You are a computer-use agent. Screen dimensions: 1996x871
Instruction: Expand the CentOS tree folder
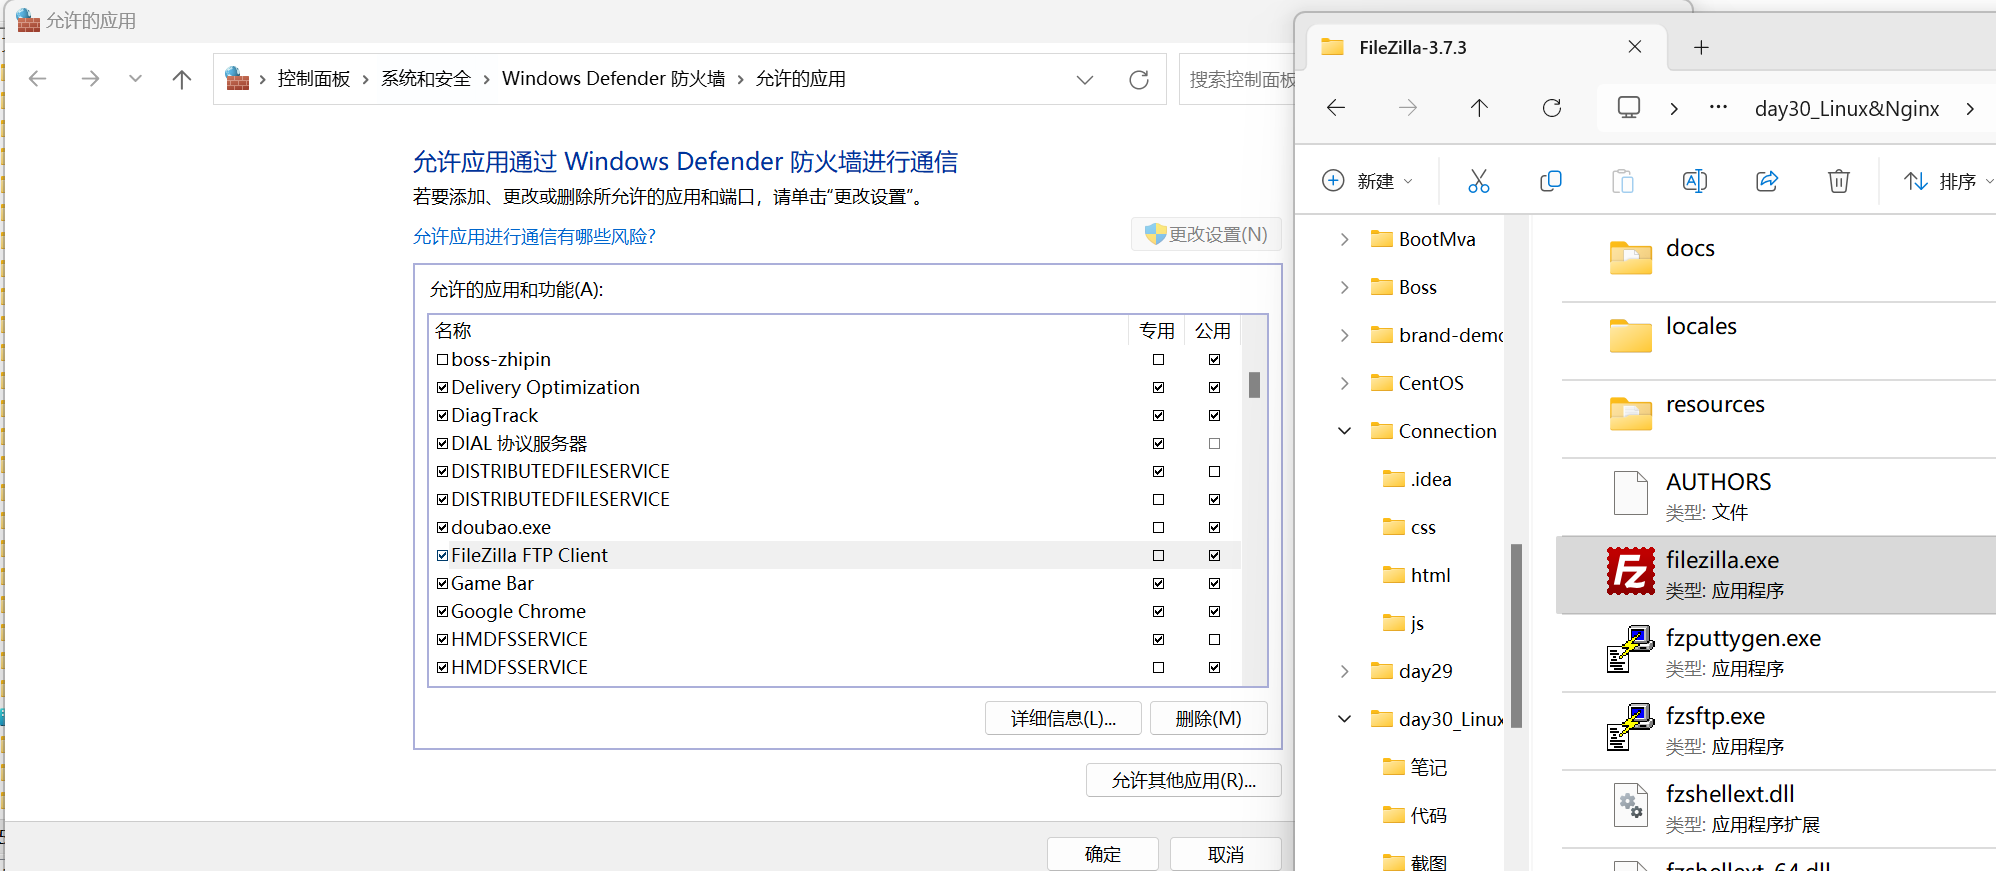point(1344,383)
